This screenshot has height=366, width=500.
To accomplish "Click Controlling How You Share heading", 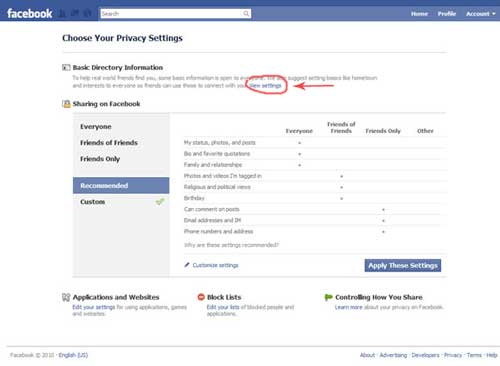I will [379, 297].
